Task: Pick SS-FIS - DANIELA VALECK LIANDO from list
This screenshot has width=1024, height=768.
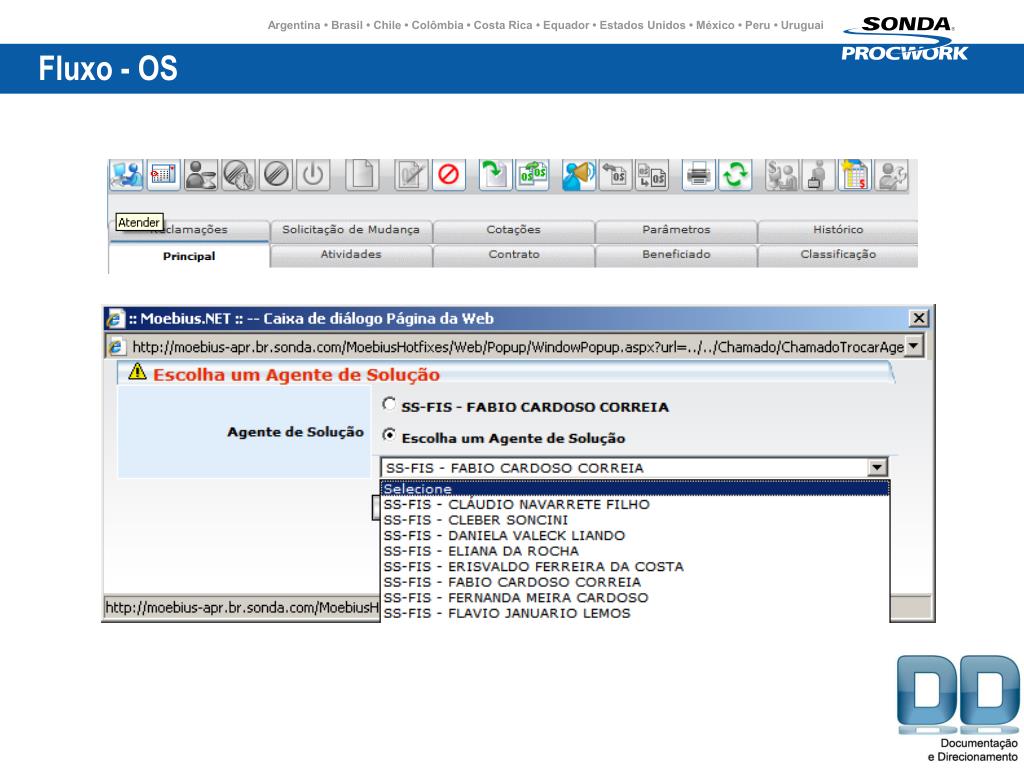Action: pyautogui.click(x=635, y=536)
